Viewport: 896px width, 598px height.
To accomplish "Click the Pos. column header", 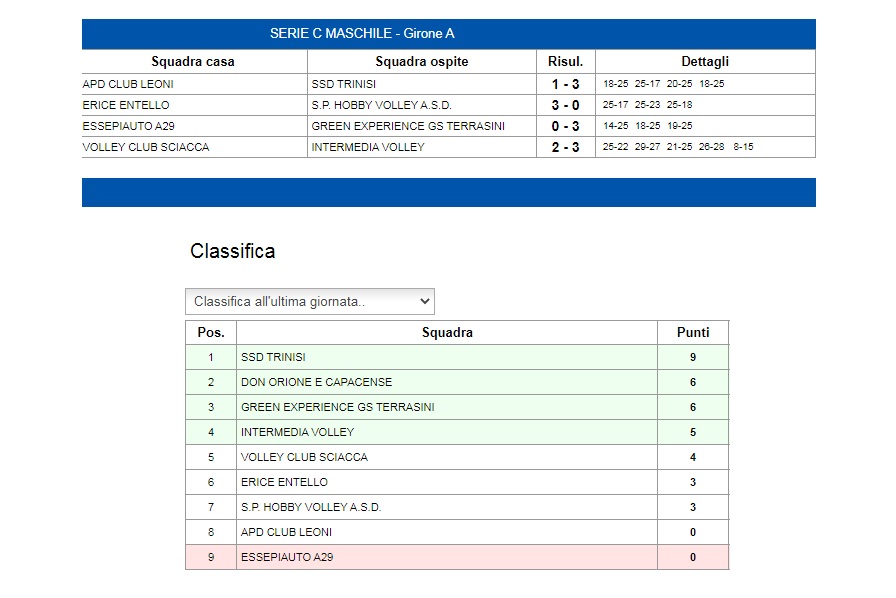I will (211, 333).
